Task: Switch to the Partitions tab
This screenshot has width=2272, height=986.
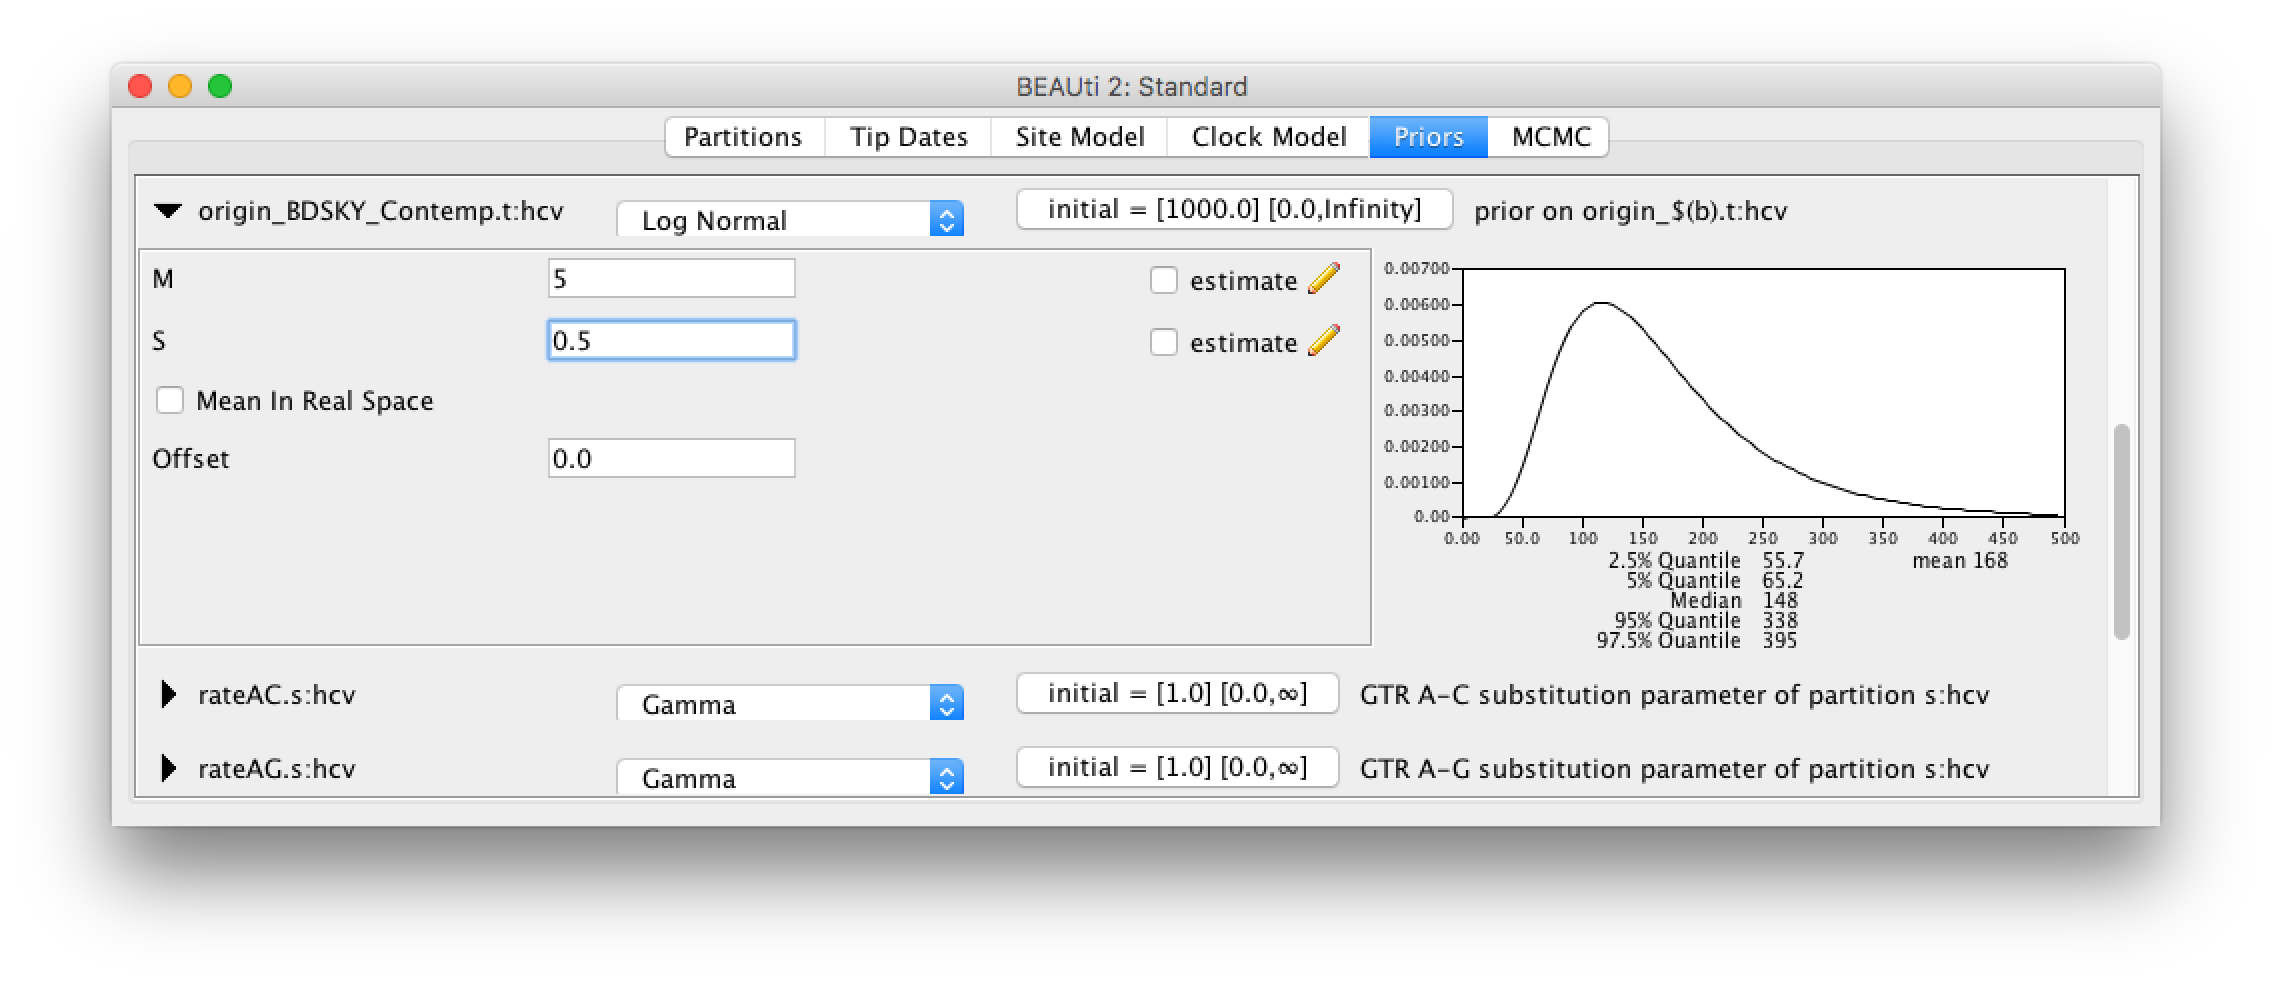Action: [x=744, y=137]
